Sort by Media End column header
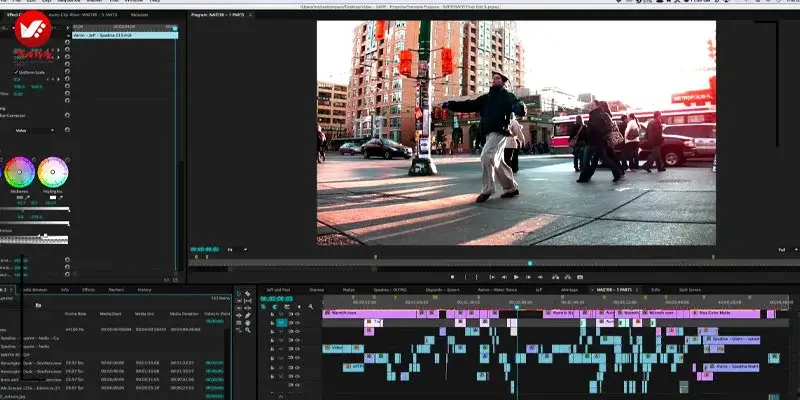Viewport: 800px width, 400px height. coord(144,314)
